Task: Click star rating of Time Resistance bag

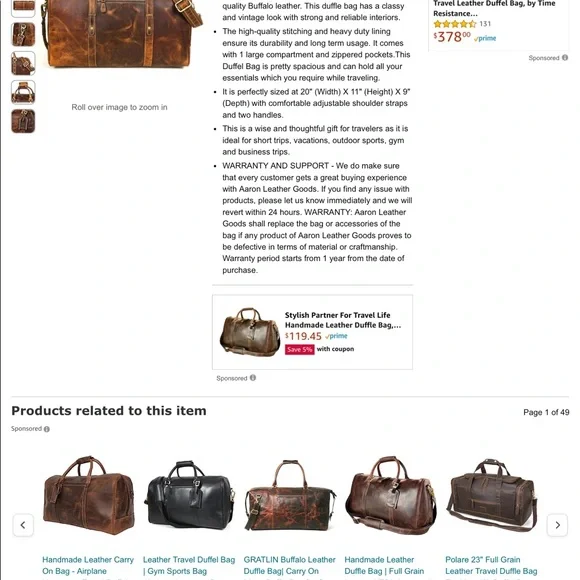Action: (455, 24)
